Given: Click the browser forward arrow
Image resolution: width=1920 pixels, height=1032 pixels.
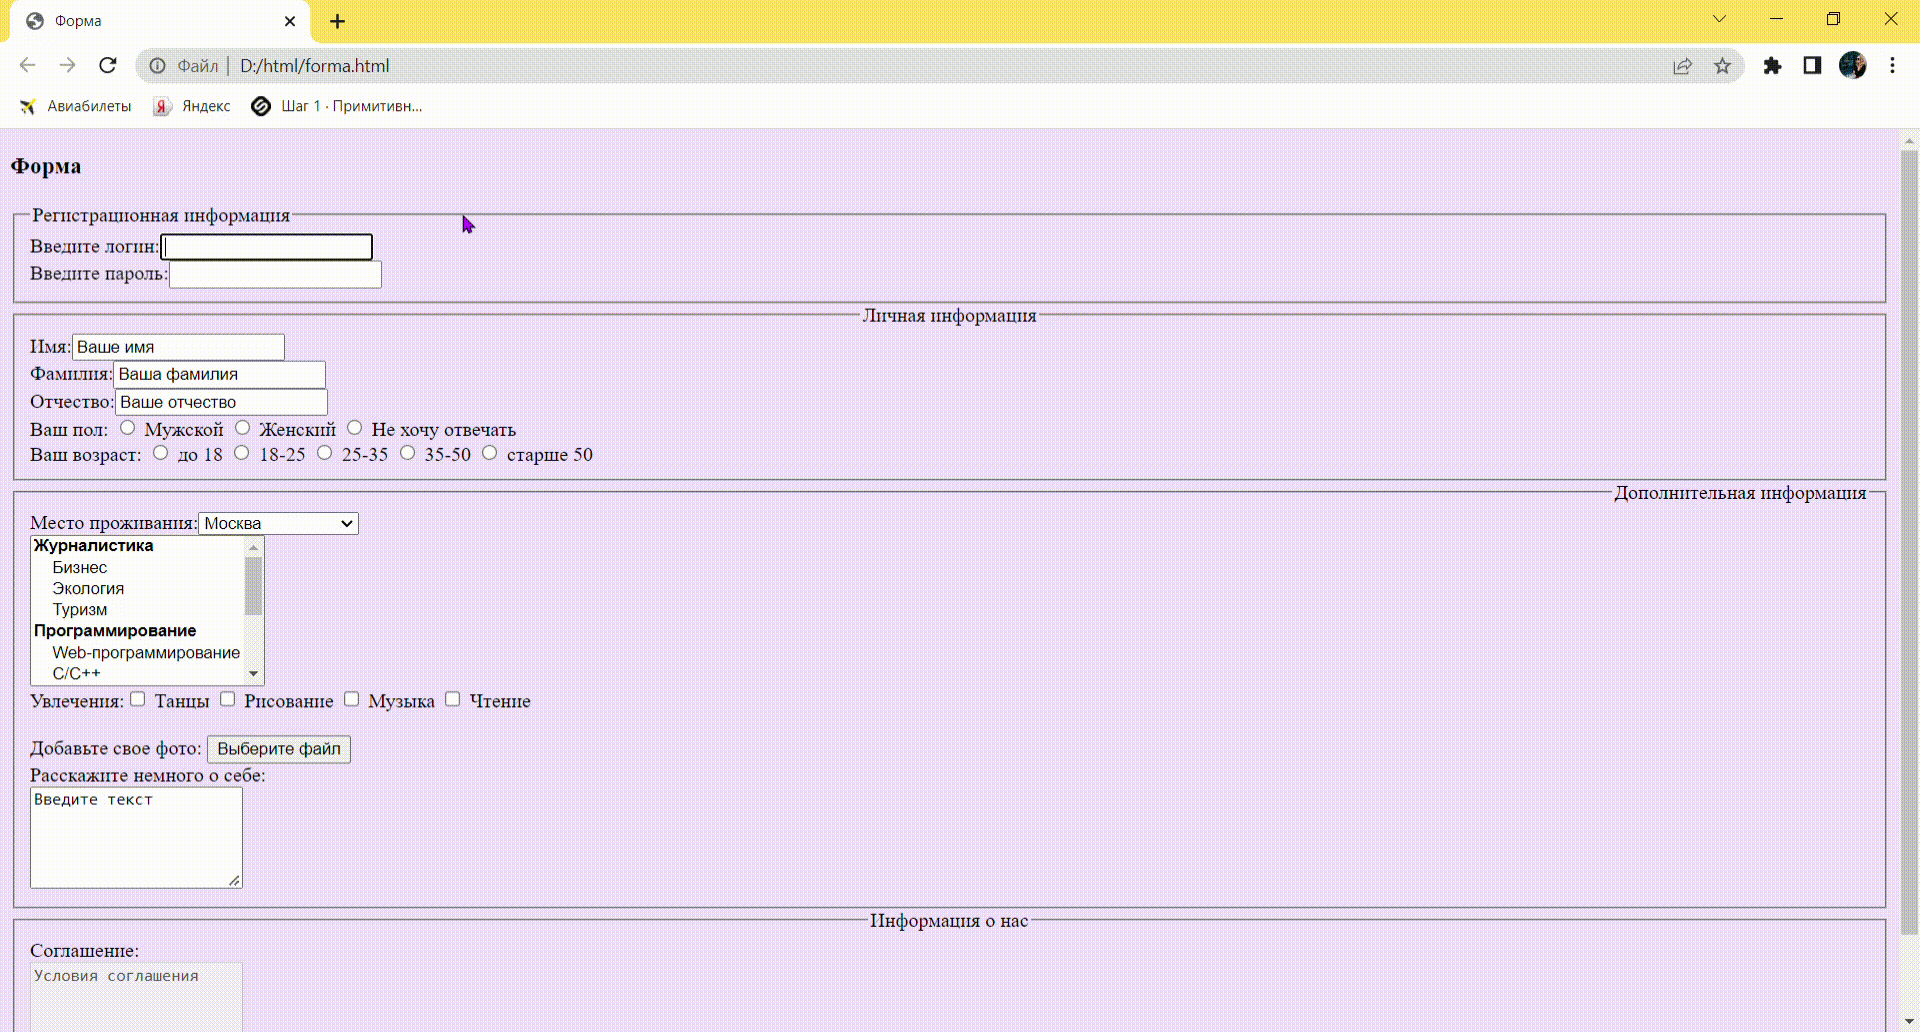Looking at the screenshot, I should [x=67, y=65].
